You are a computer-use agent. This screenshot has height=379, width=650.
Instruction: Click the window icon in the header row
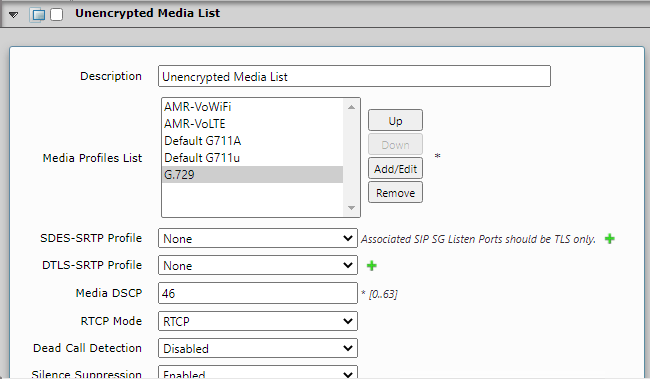[x=38, y=15]
